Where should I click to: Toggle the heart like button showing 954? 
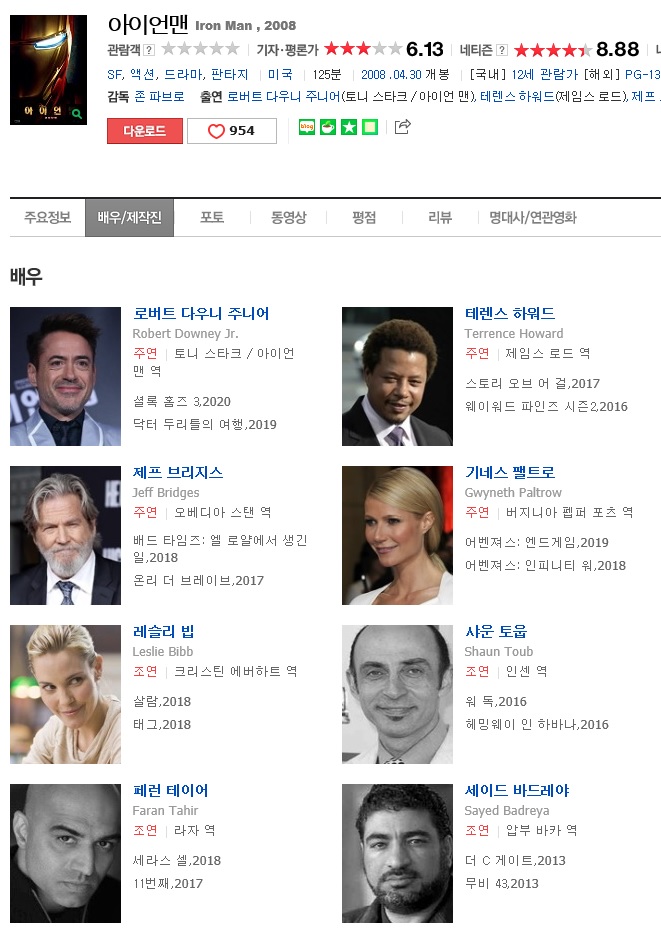[x=232, y=131]
